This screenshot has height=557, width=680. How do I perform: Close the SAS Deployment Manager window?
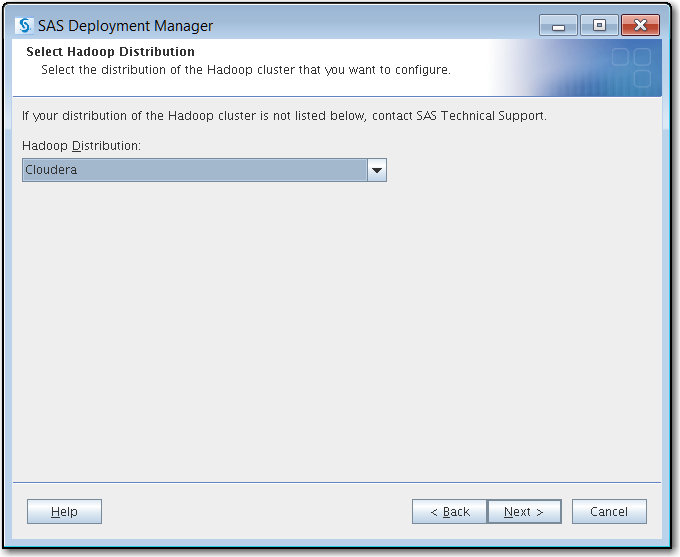coord(640,25)
